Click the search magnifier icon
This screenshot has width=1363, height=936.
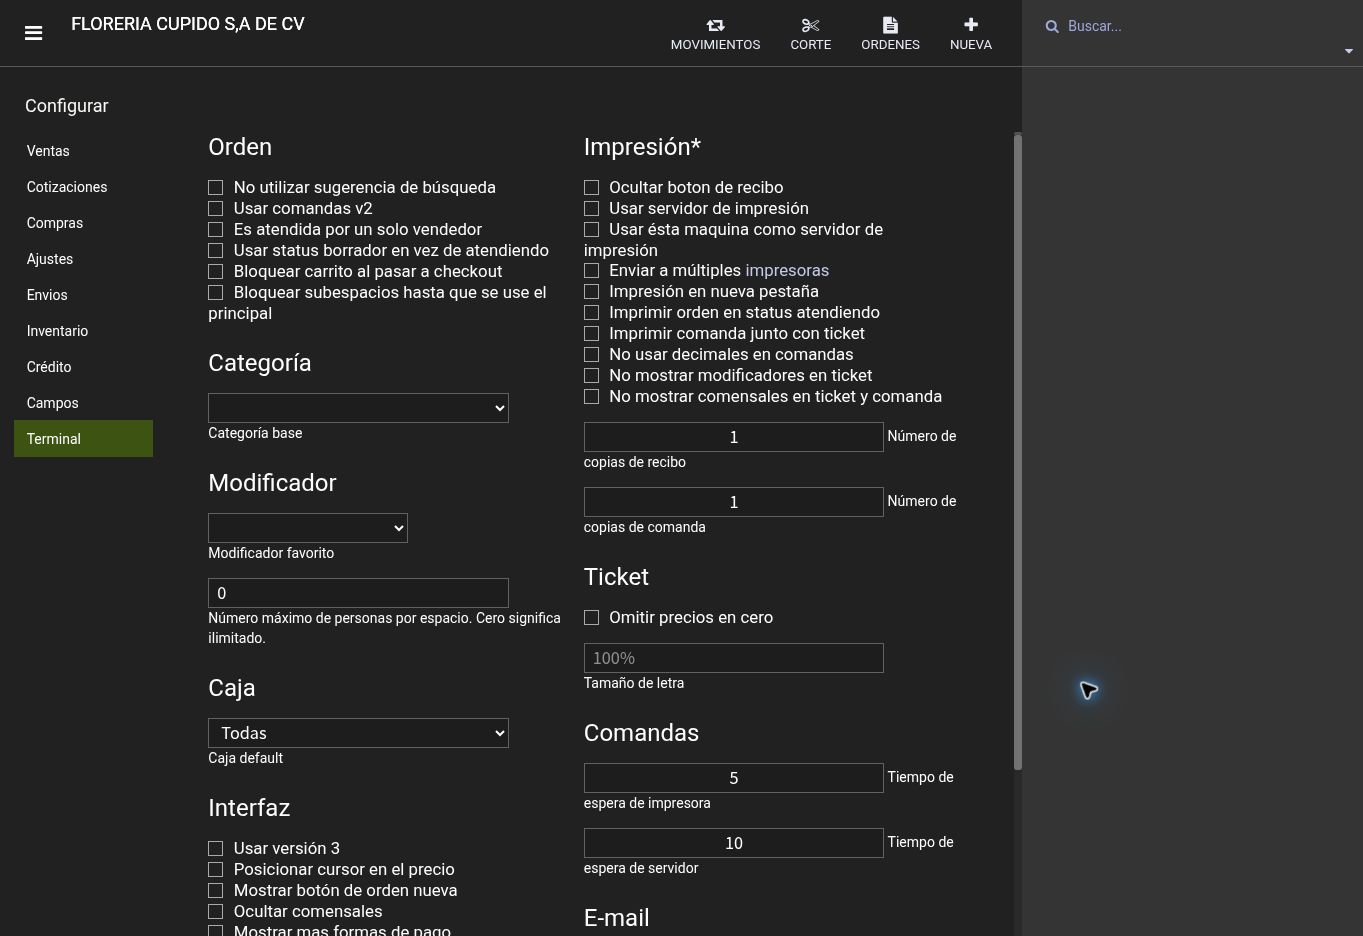coord(1052,27)
